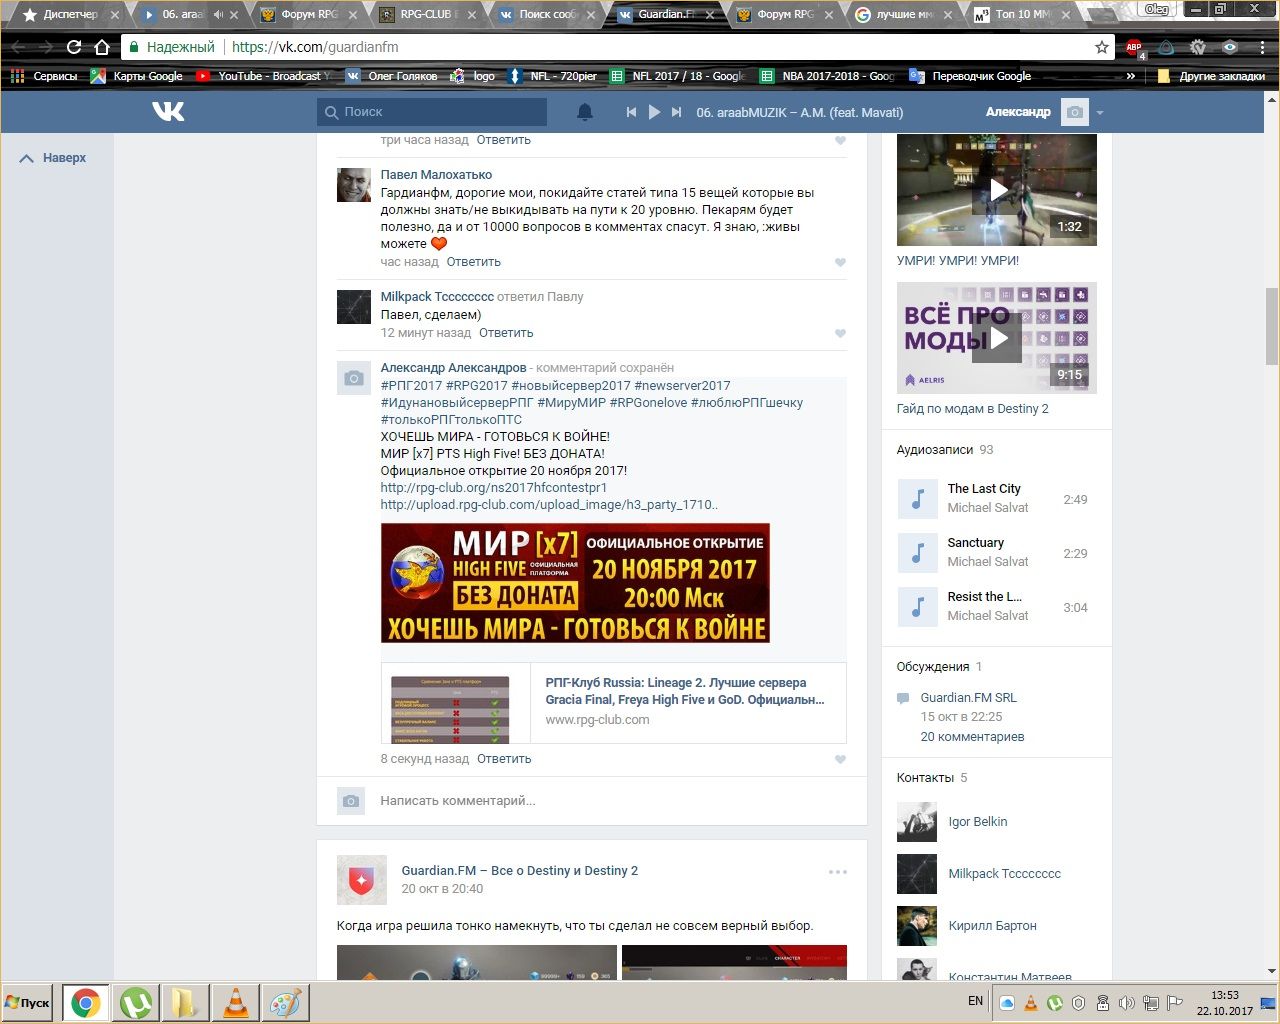Expand hidden bookmarks chevron
This screenshot has height=1024, width=1280.
point(1131,76)
